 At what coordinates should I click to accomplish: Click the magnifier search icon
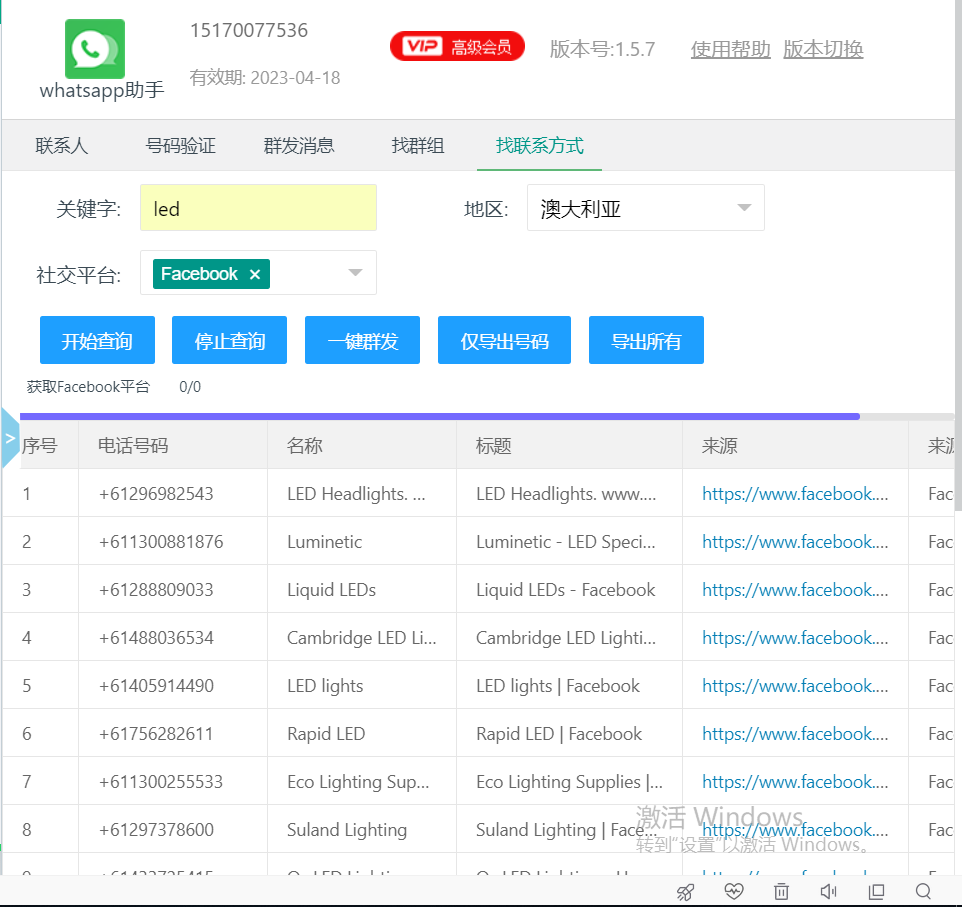[924, 891]
